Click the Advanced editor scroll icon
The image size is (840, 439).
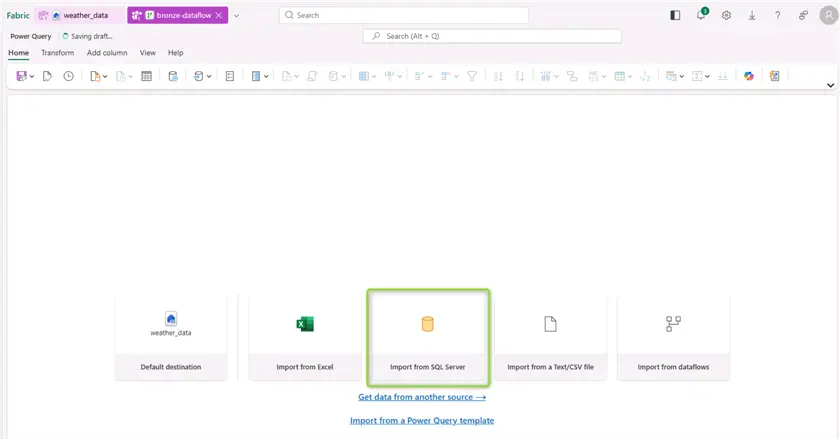coord(312,76)
